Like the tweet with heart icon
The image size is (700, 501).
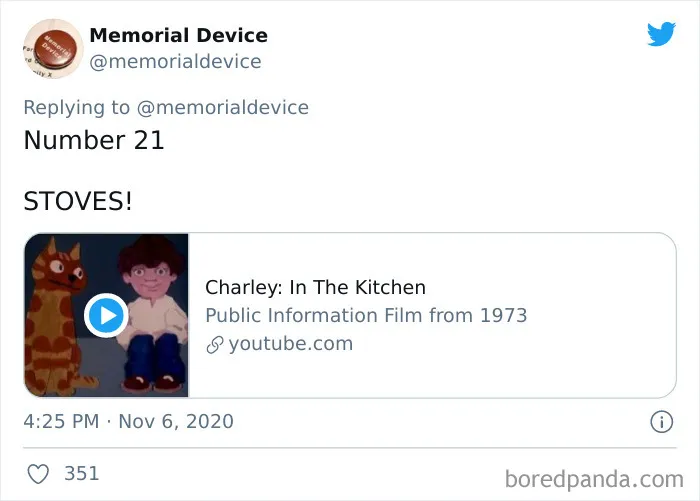(x=38, y=474)
